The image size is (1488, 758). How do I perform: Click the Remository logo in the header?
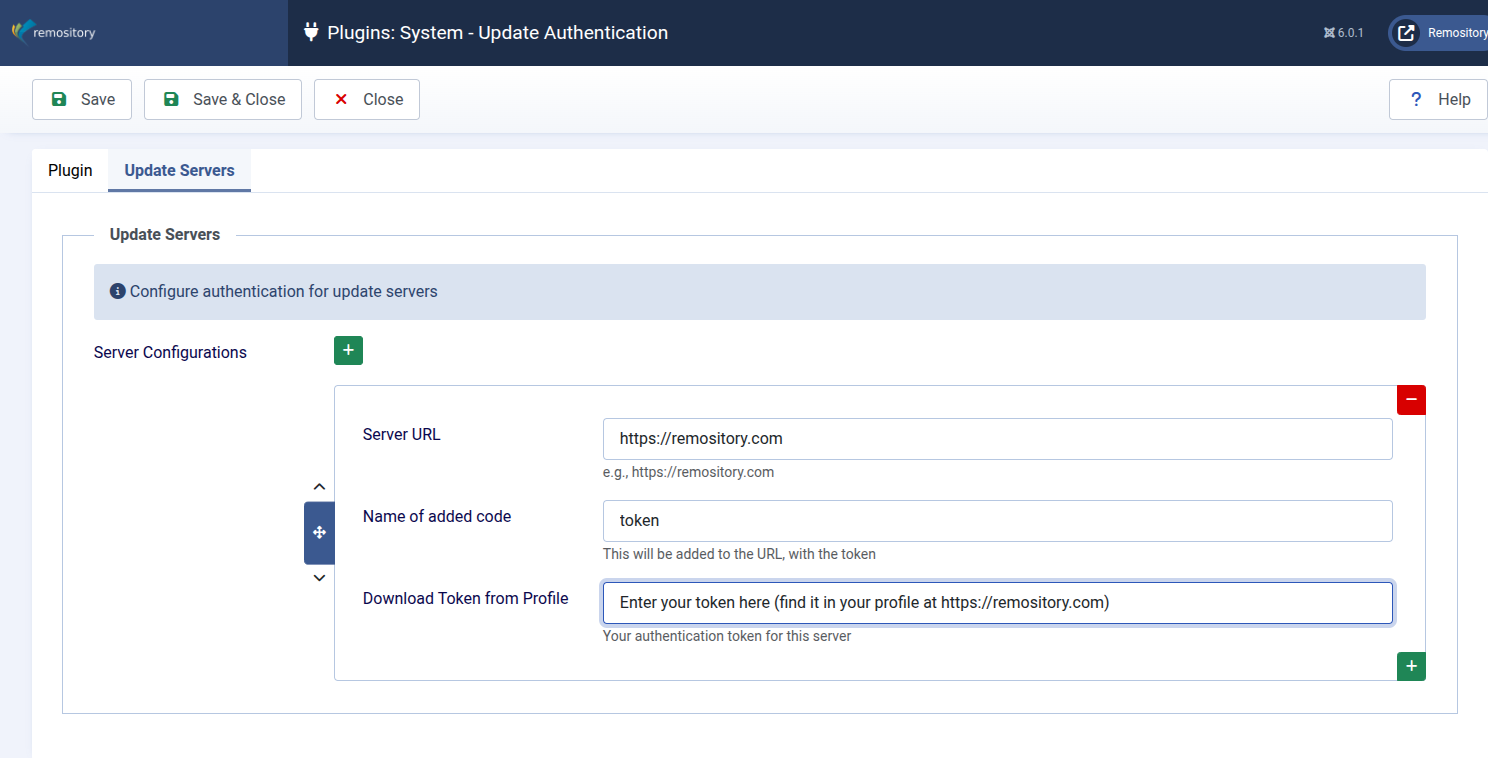(54, 32)
